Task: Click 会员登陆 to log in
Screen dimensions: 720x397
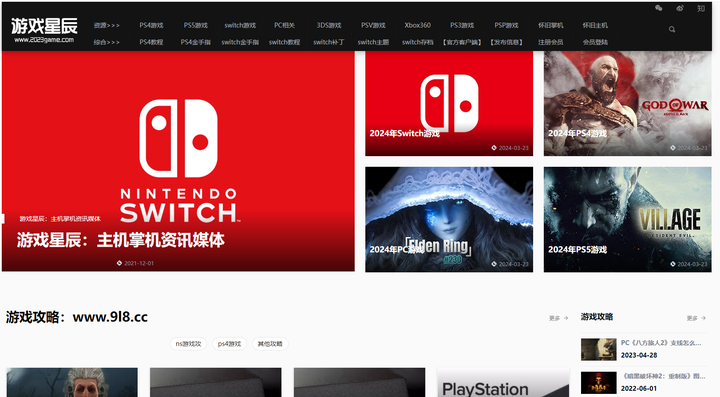Action: (595, 42)
